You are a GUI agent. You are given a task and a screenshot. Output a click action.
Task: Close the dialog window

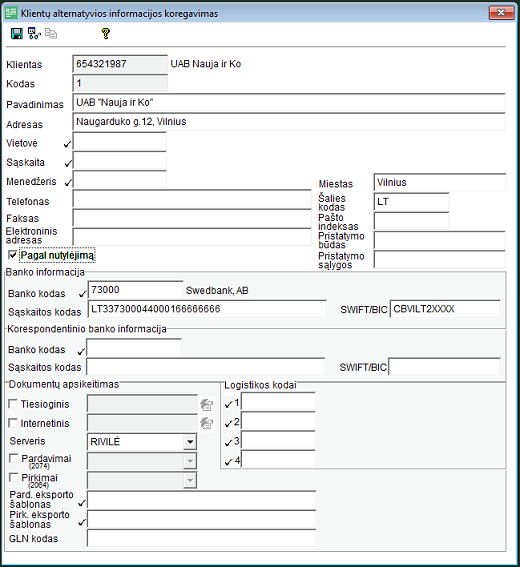pos(501,13)
